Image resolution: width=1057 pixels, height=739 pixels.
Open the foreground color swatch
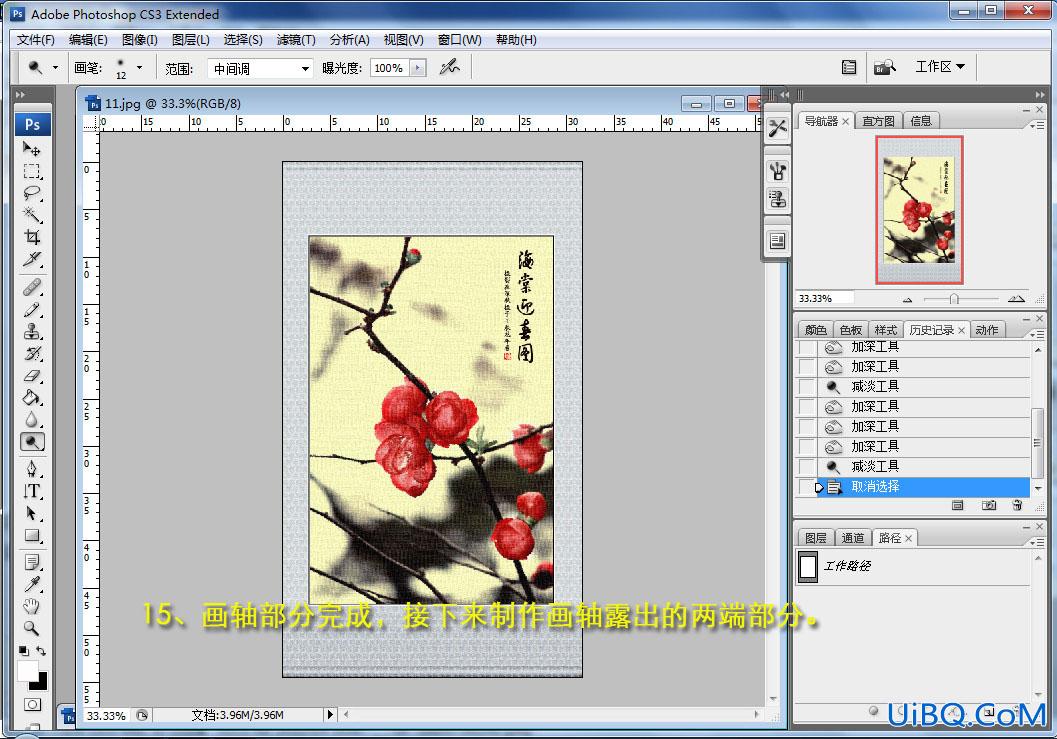pos(28,671)
